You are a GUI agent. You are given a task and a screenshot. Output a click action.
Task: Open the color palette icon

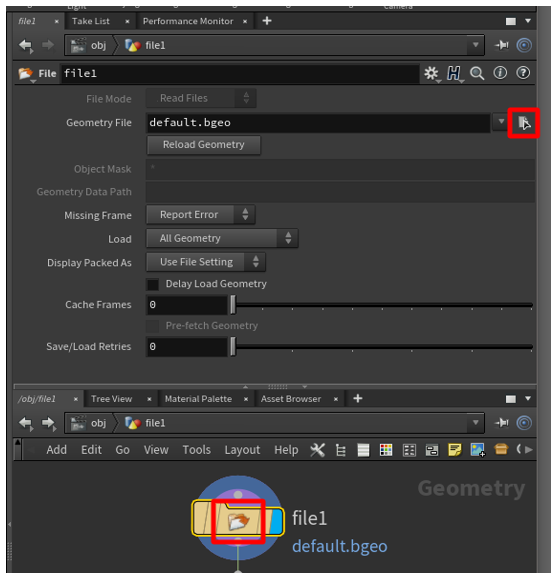tap(386, 450)
